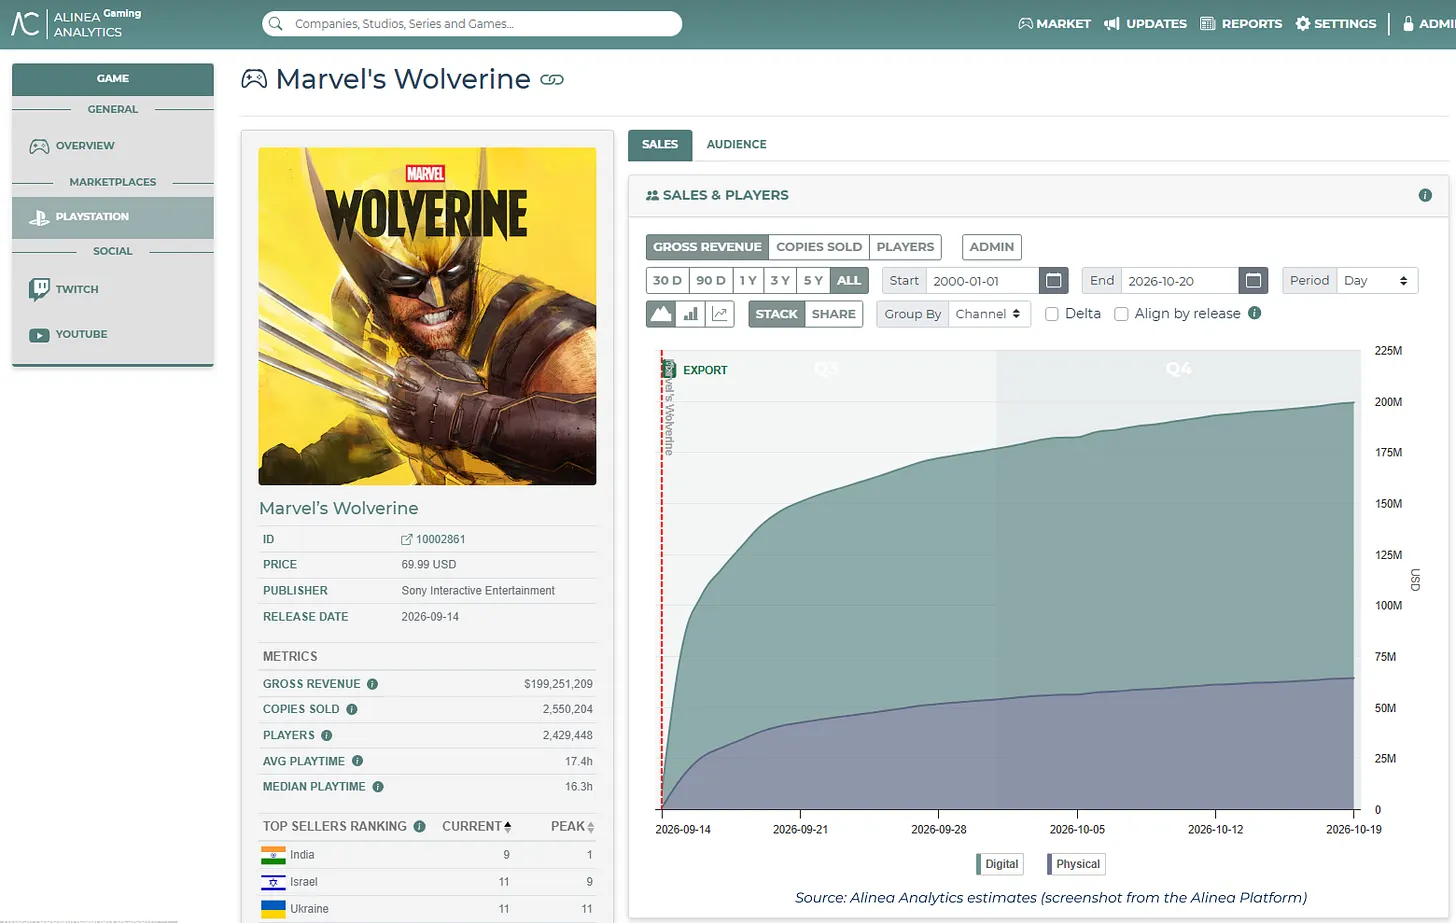Select the area chart type icon

661,314
